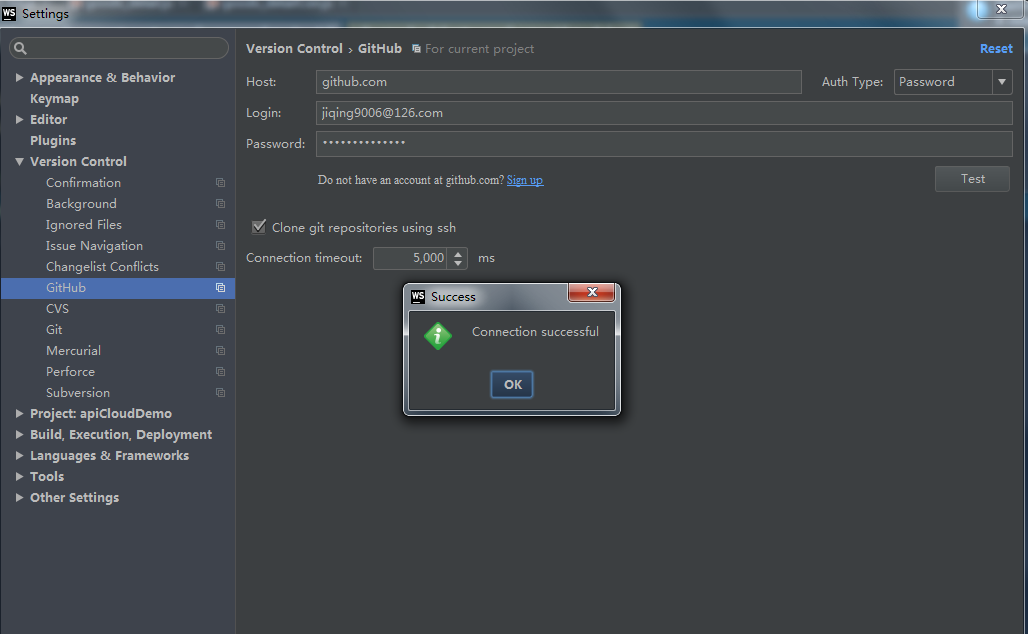Toggle 'Clone git repositories using ssh' checkbox
The height and width of the screenshot is (634, 1028).
click(259, 227)
